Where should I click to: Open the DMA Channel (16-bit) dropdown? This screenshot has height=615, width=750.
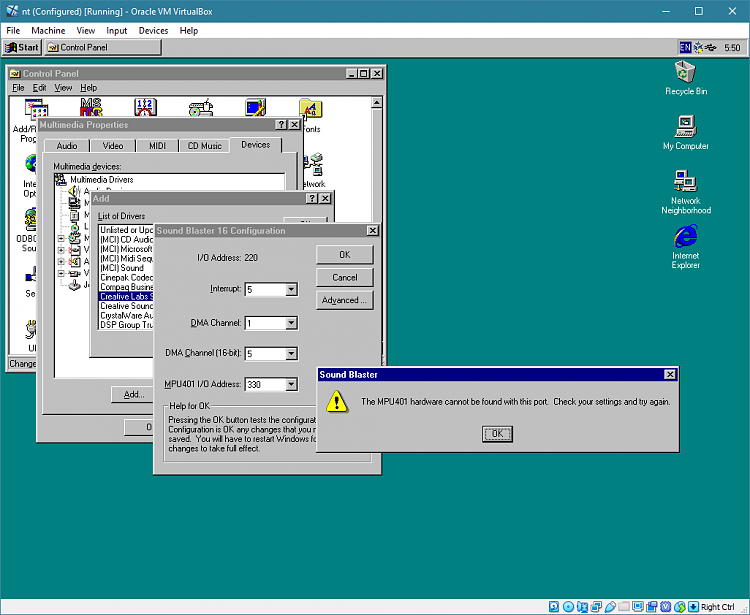[291, 354]
